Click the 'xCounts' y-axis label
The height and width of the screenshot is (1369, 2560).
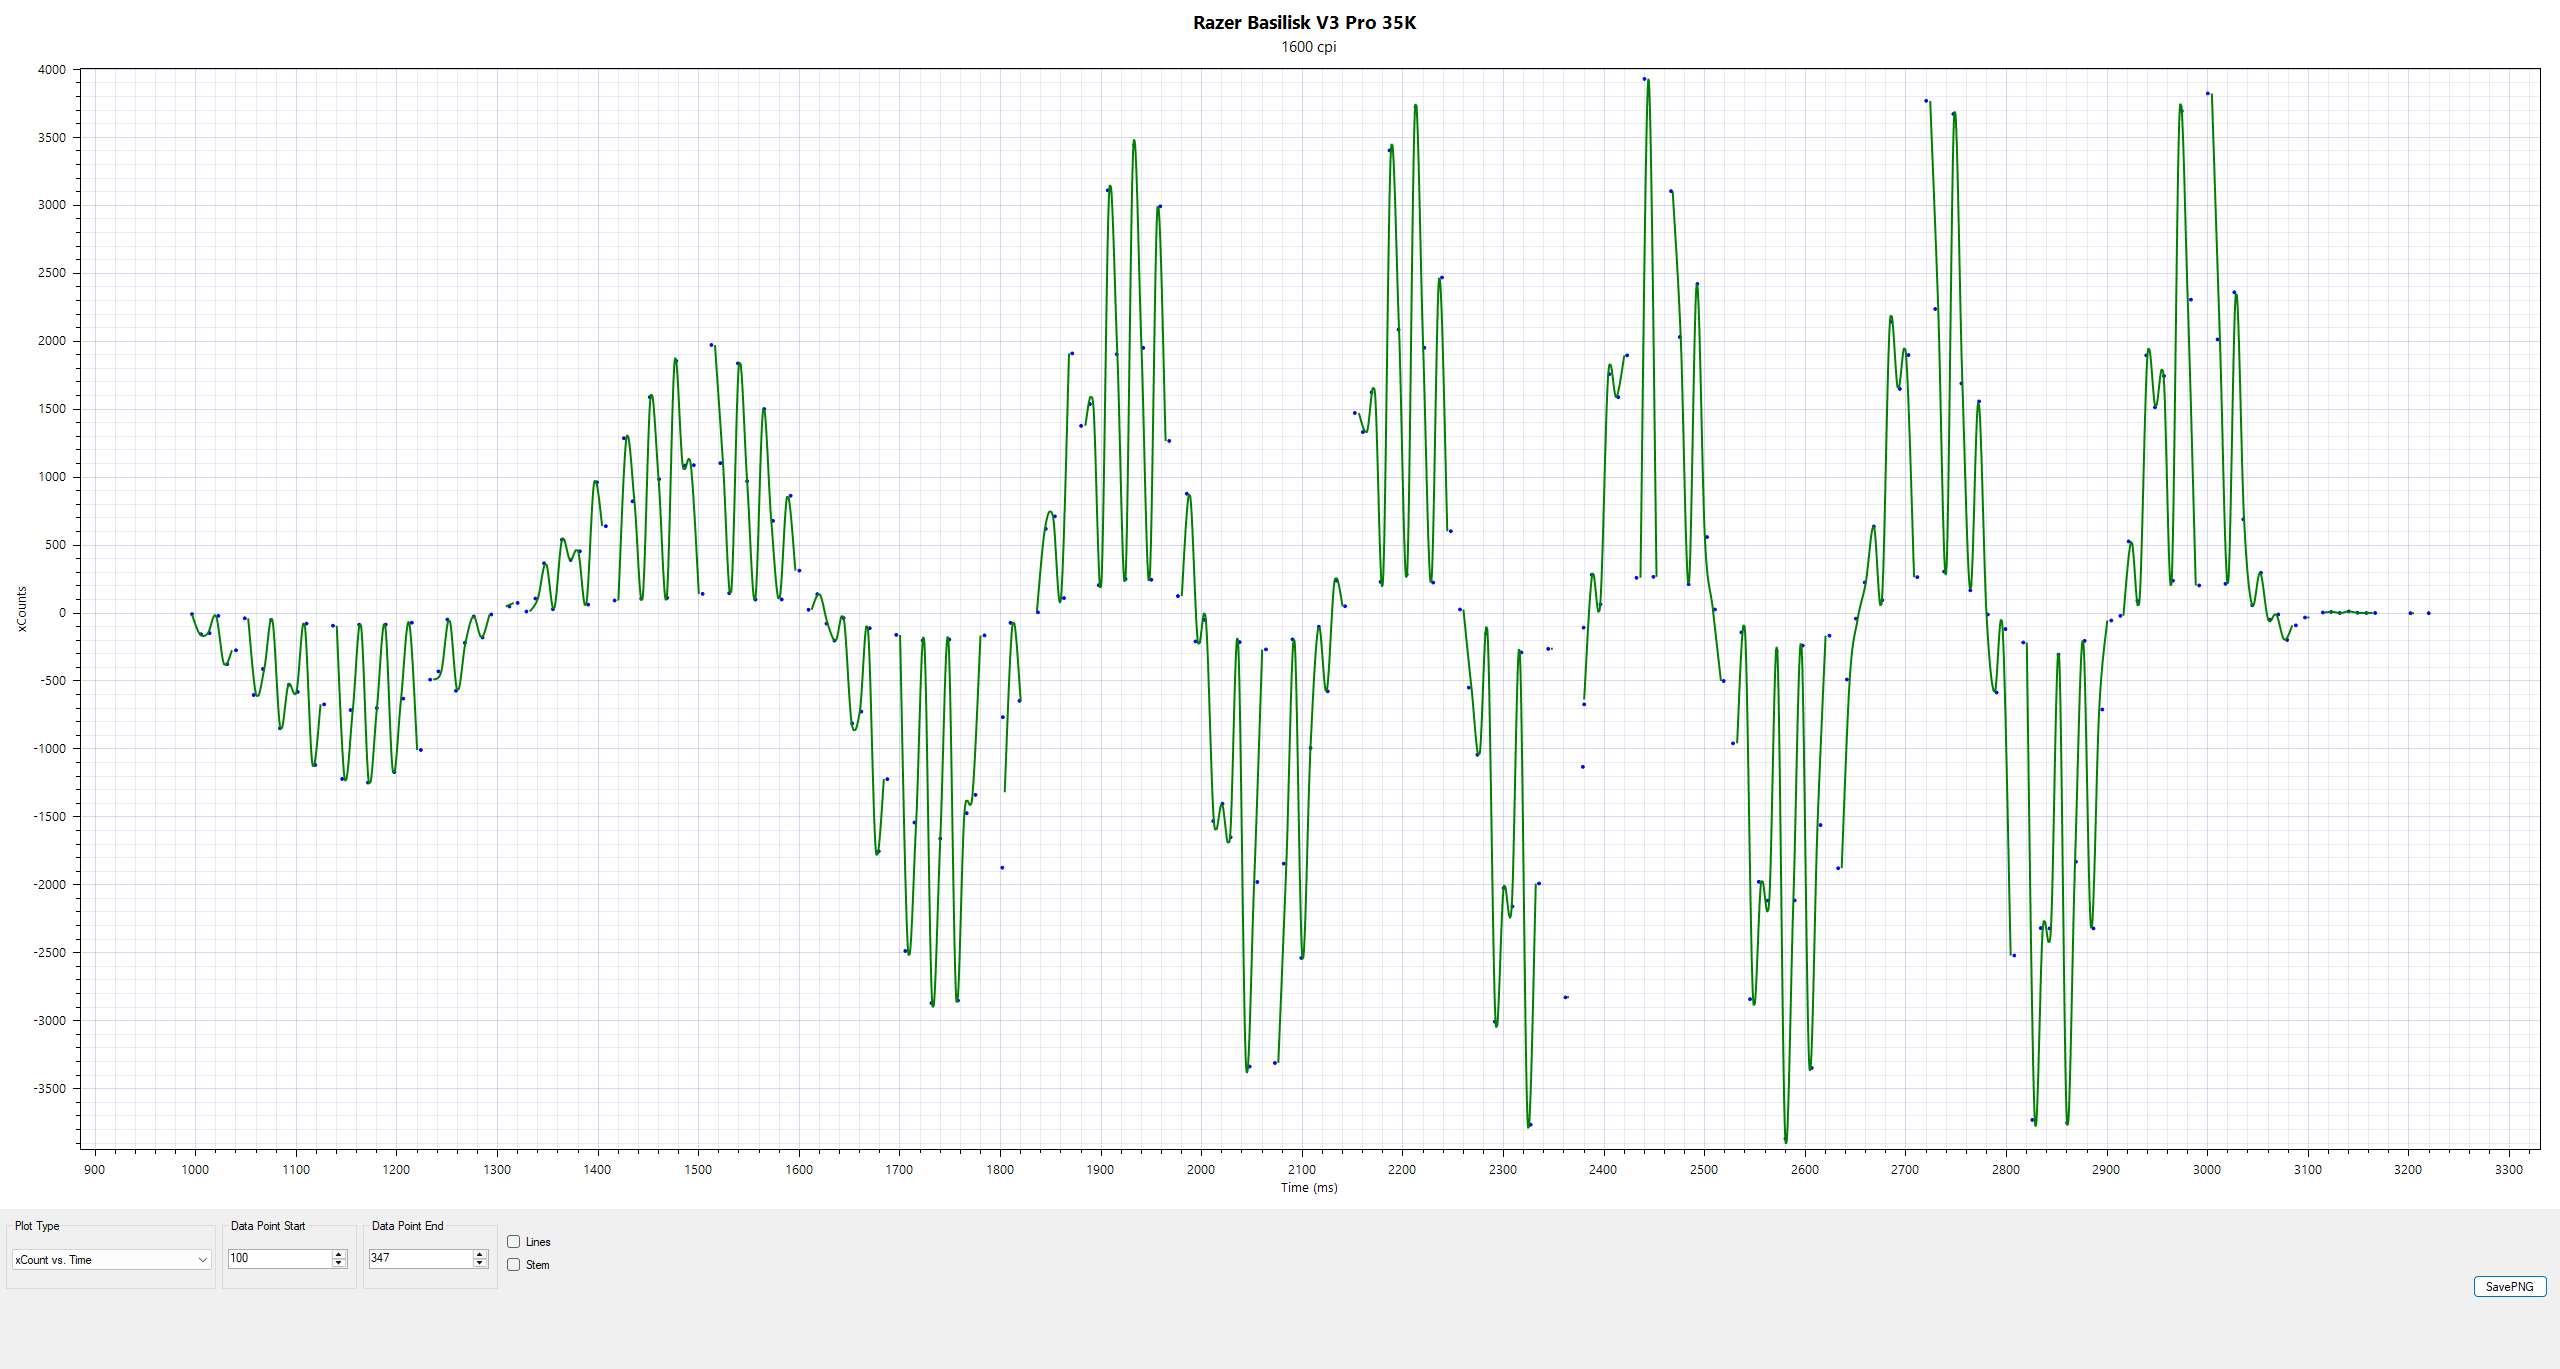click(x=22, y=609)
